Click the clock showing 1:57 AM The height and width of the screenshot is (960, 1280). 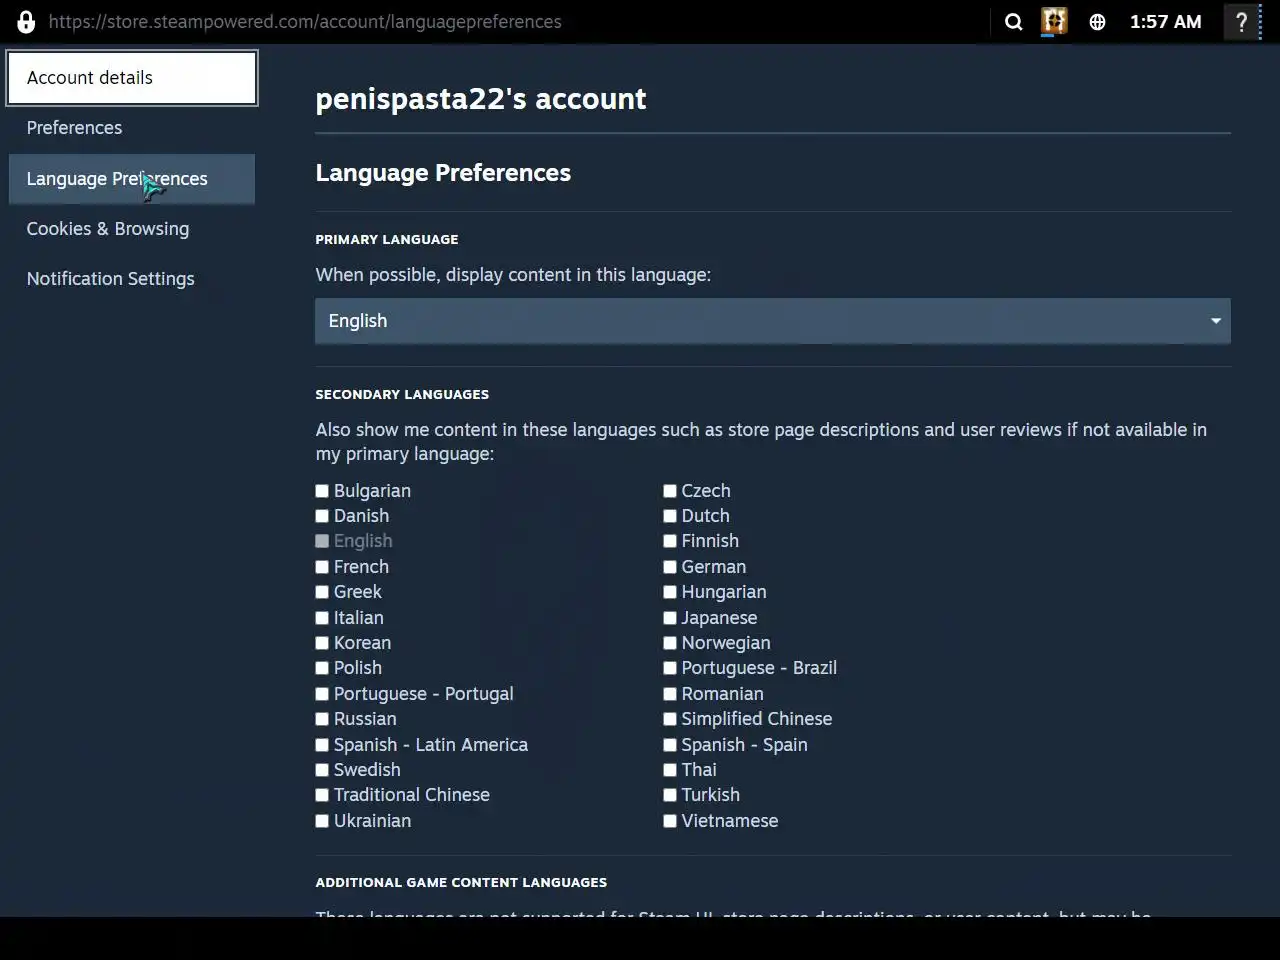point(1165,22)
